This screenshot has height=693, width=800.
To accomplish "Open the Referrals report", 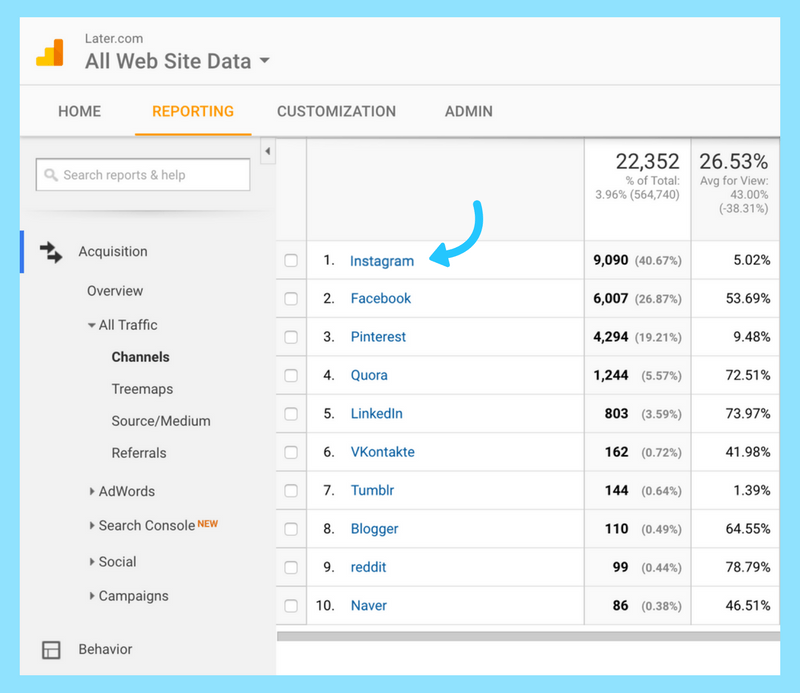I will 139,453.
